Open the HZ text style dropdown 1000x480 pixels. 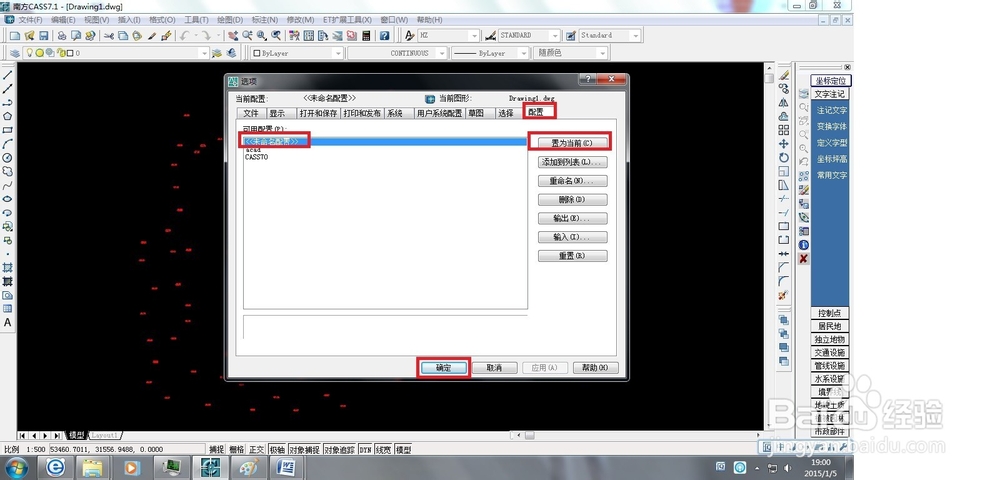(448, 36)
